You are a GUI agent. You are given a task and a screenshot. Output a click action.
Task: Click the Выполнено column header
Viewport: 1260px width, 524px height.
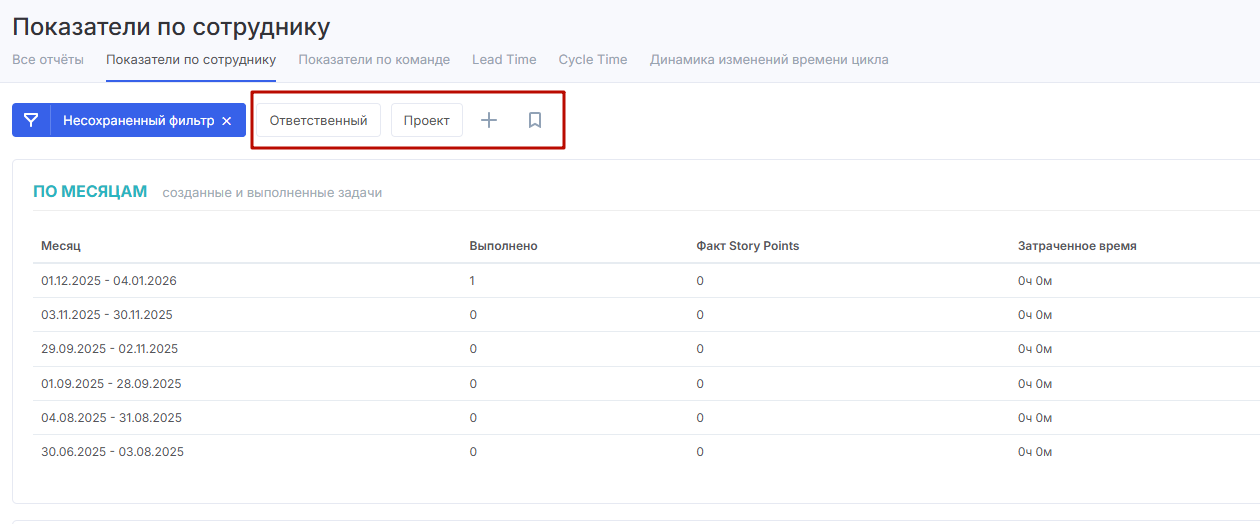(503, 246)
